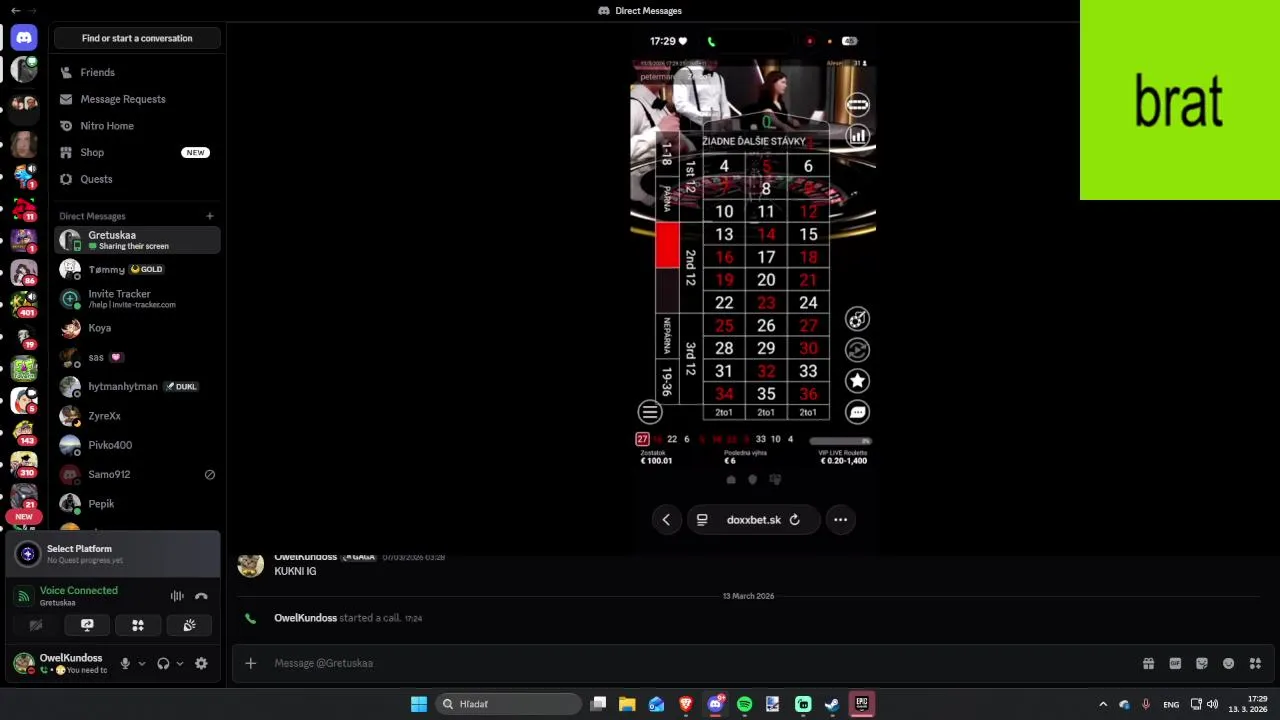Open attachment plus button in message bar
The image size is (1280, 720).
click(251, 663)
